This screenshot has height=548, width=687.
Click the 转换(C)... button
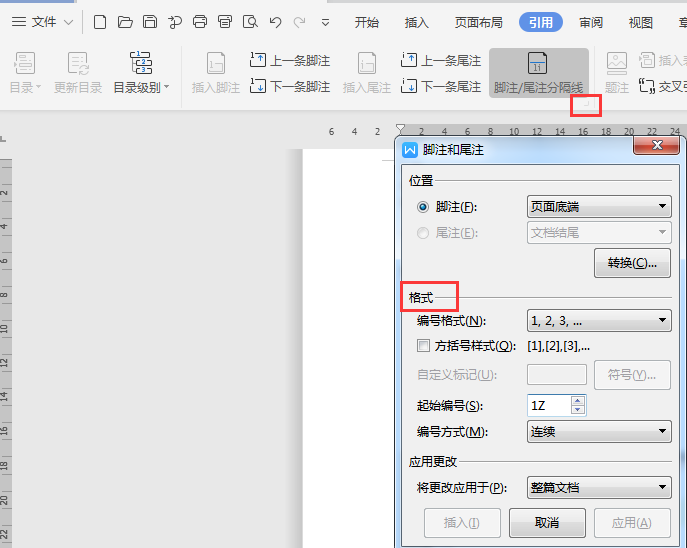coord(632,263)
